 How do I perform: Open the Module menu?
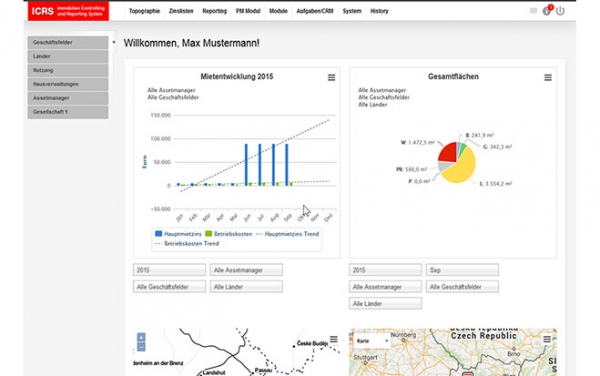pos(278,11)
